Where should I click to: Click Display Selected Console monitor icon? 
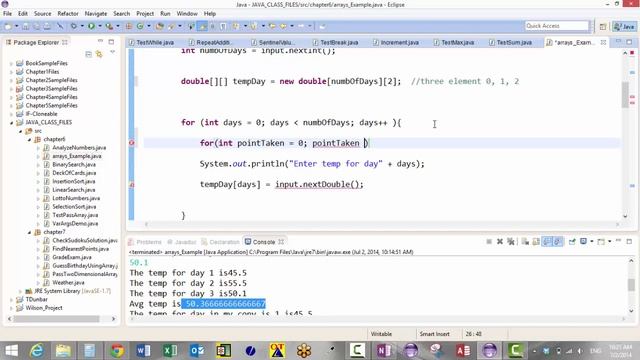(x=584, y=242)
